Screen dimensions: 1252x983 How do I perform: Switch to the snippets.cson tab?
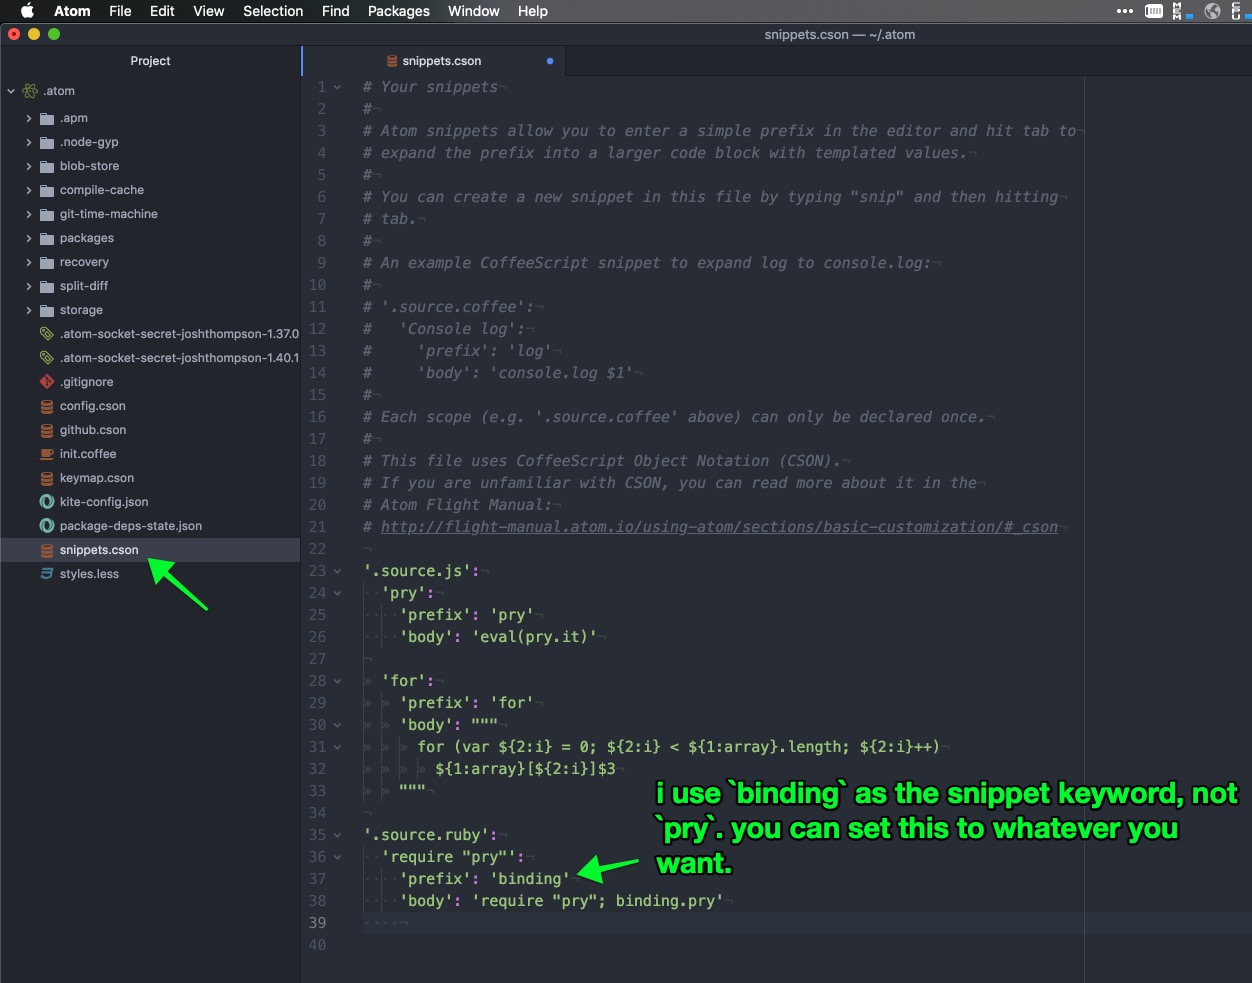point(434,61)
